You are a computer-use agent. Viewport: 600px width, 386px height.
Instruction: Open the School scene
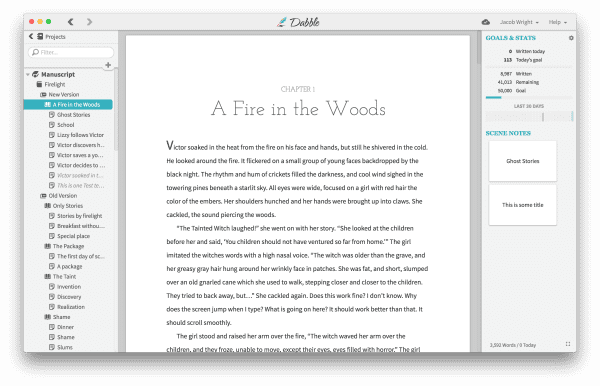pyautogui.click(x=65, y=125)
